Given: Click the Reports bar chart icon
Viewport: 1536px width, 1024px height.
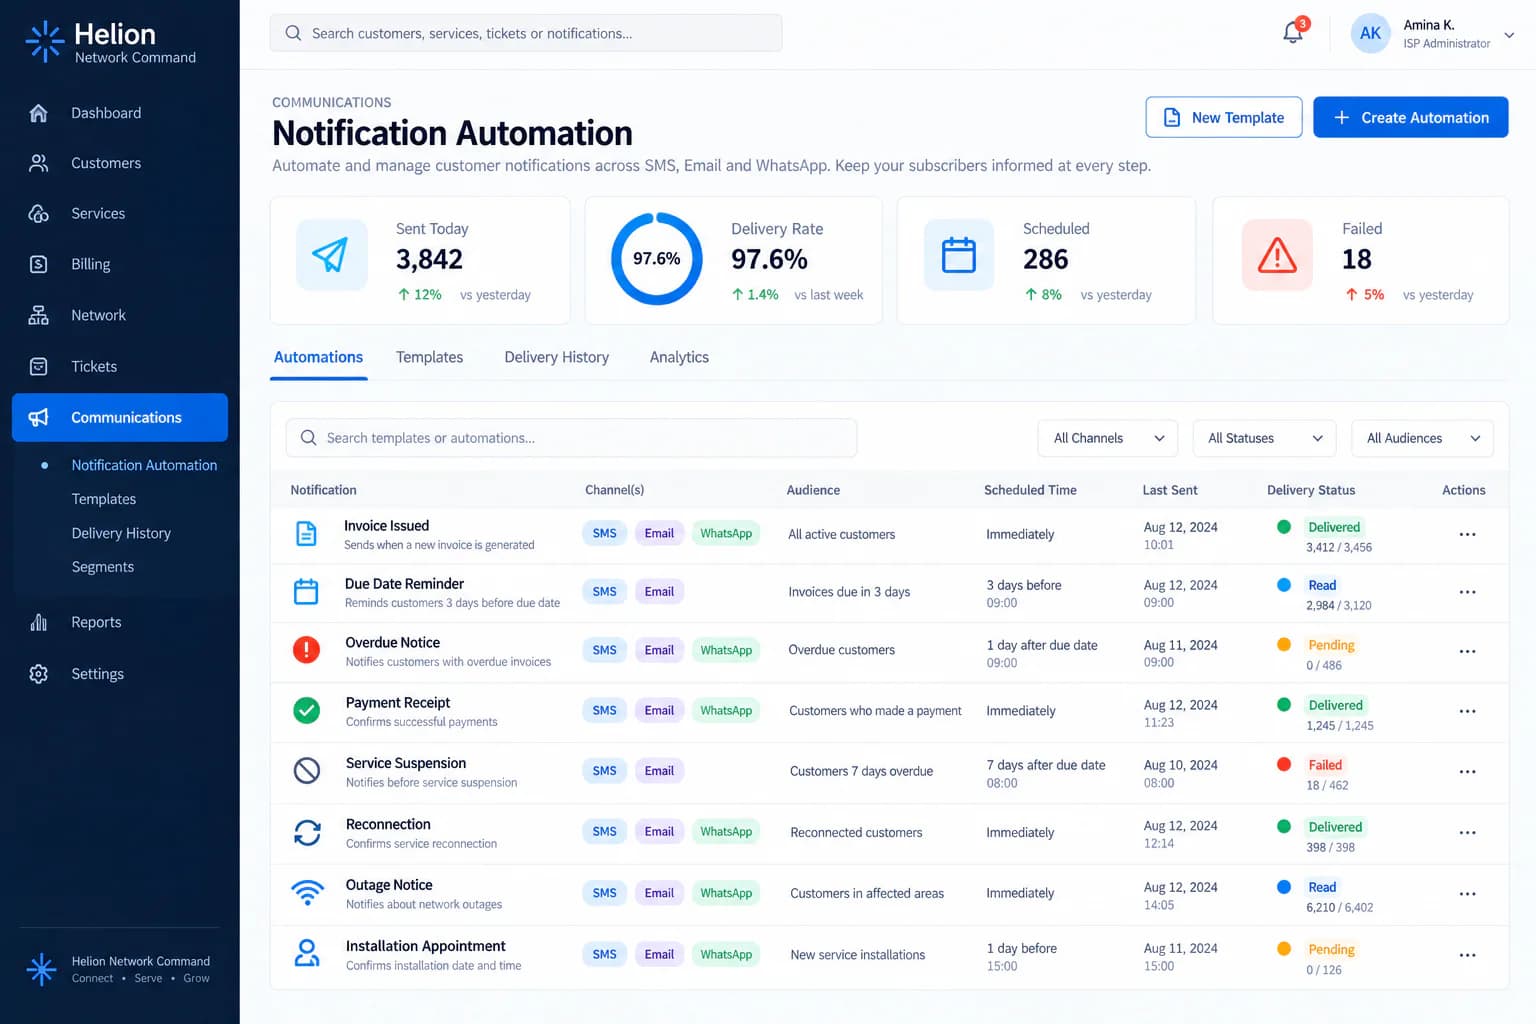Looking at the screenshot, I should (x=39, y=622).
